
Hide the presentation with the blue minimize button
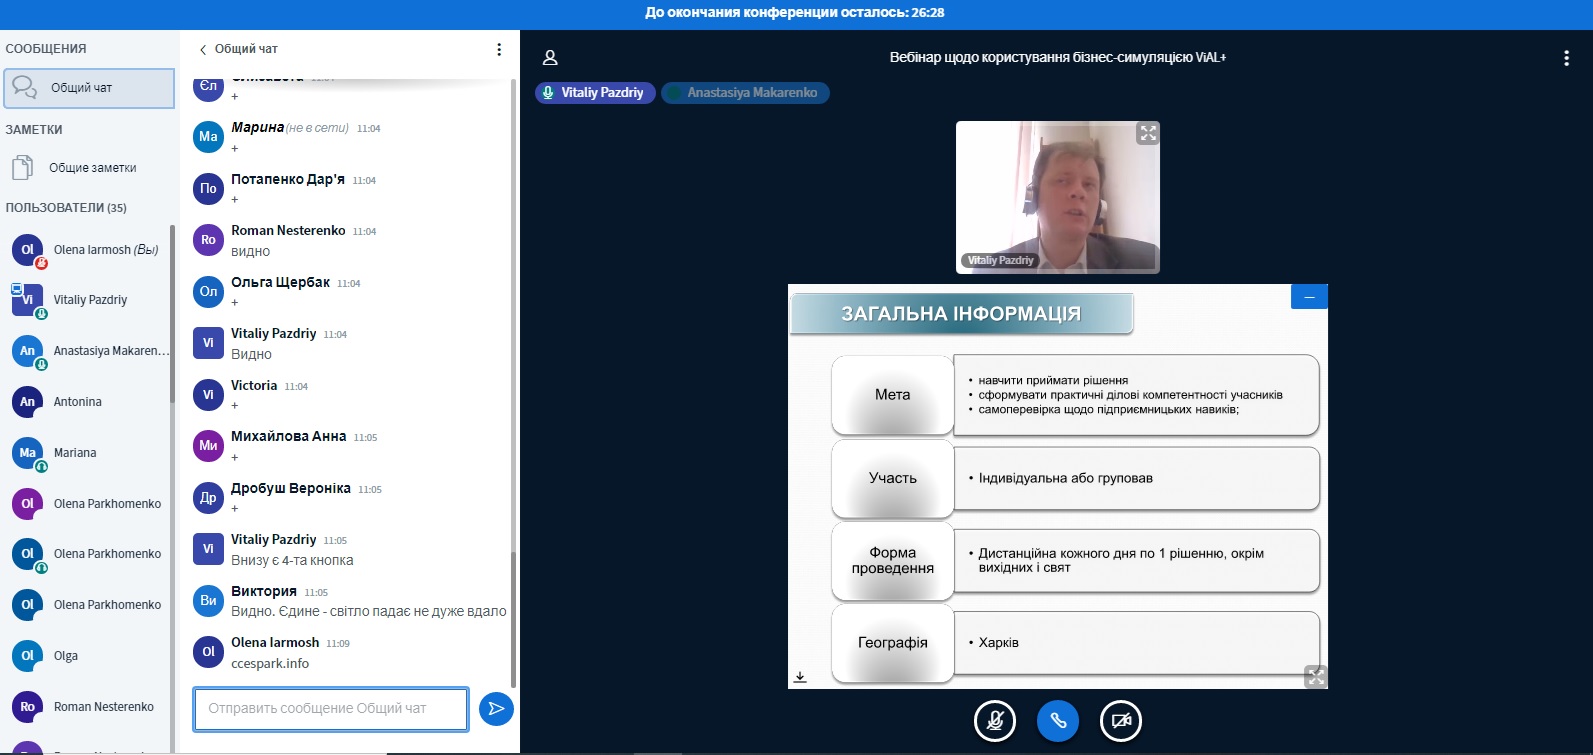1309,297
